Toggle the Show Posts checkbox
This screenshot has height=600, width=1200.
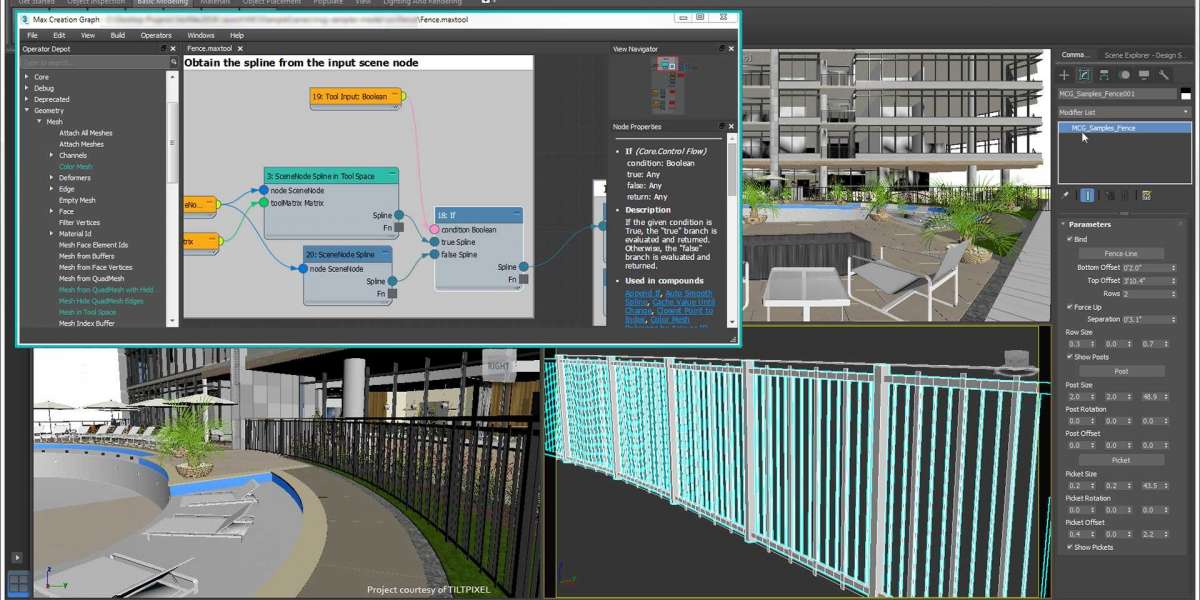tap(1070, 357)
